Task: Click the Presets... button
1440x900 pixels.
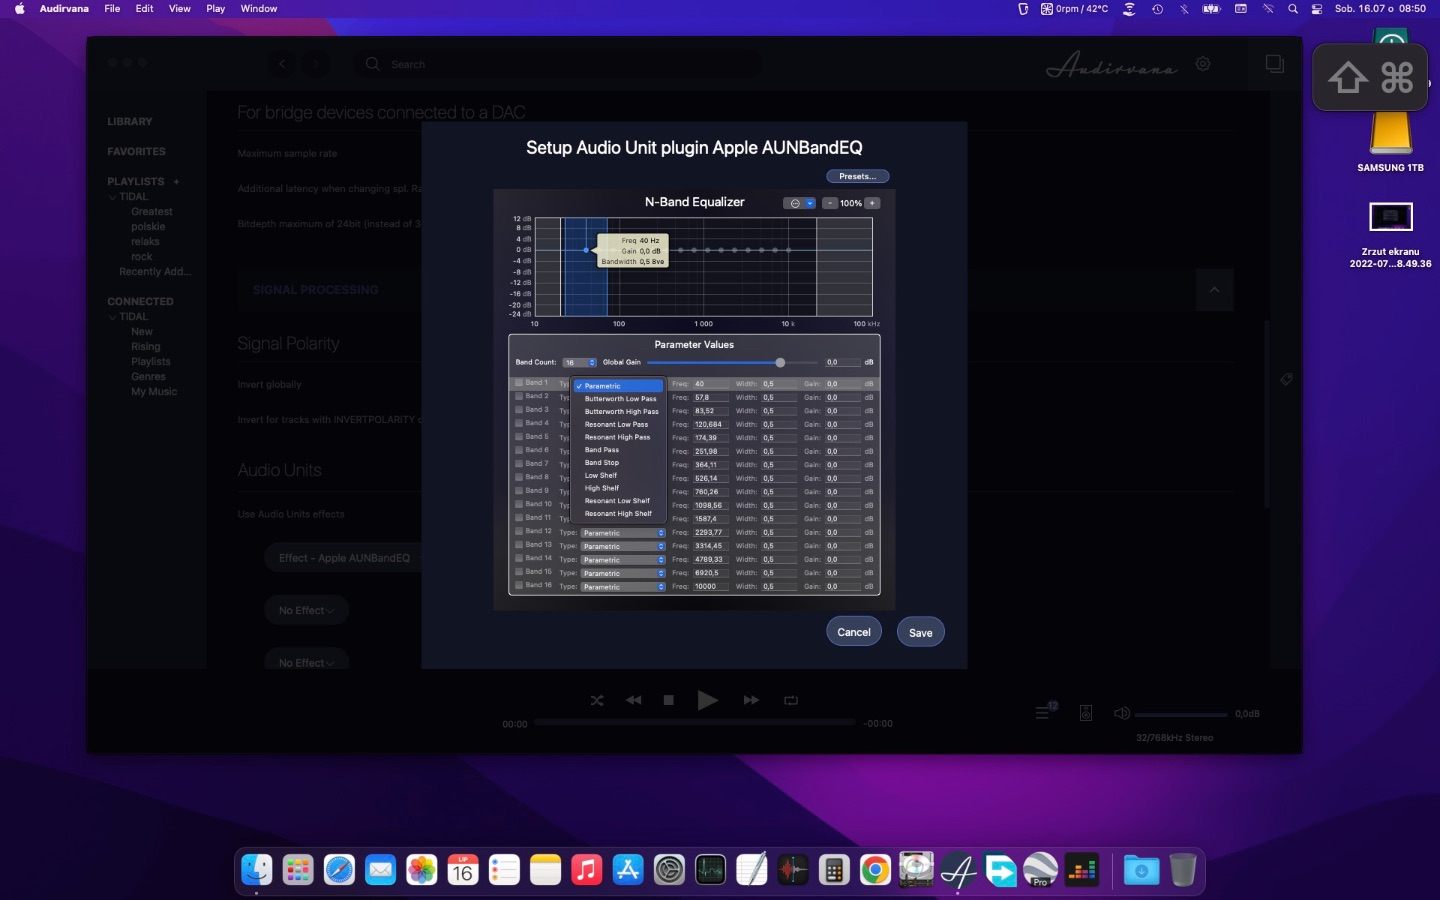Action: tap(857, 176)
